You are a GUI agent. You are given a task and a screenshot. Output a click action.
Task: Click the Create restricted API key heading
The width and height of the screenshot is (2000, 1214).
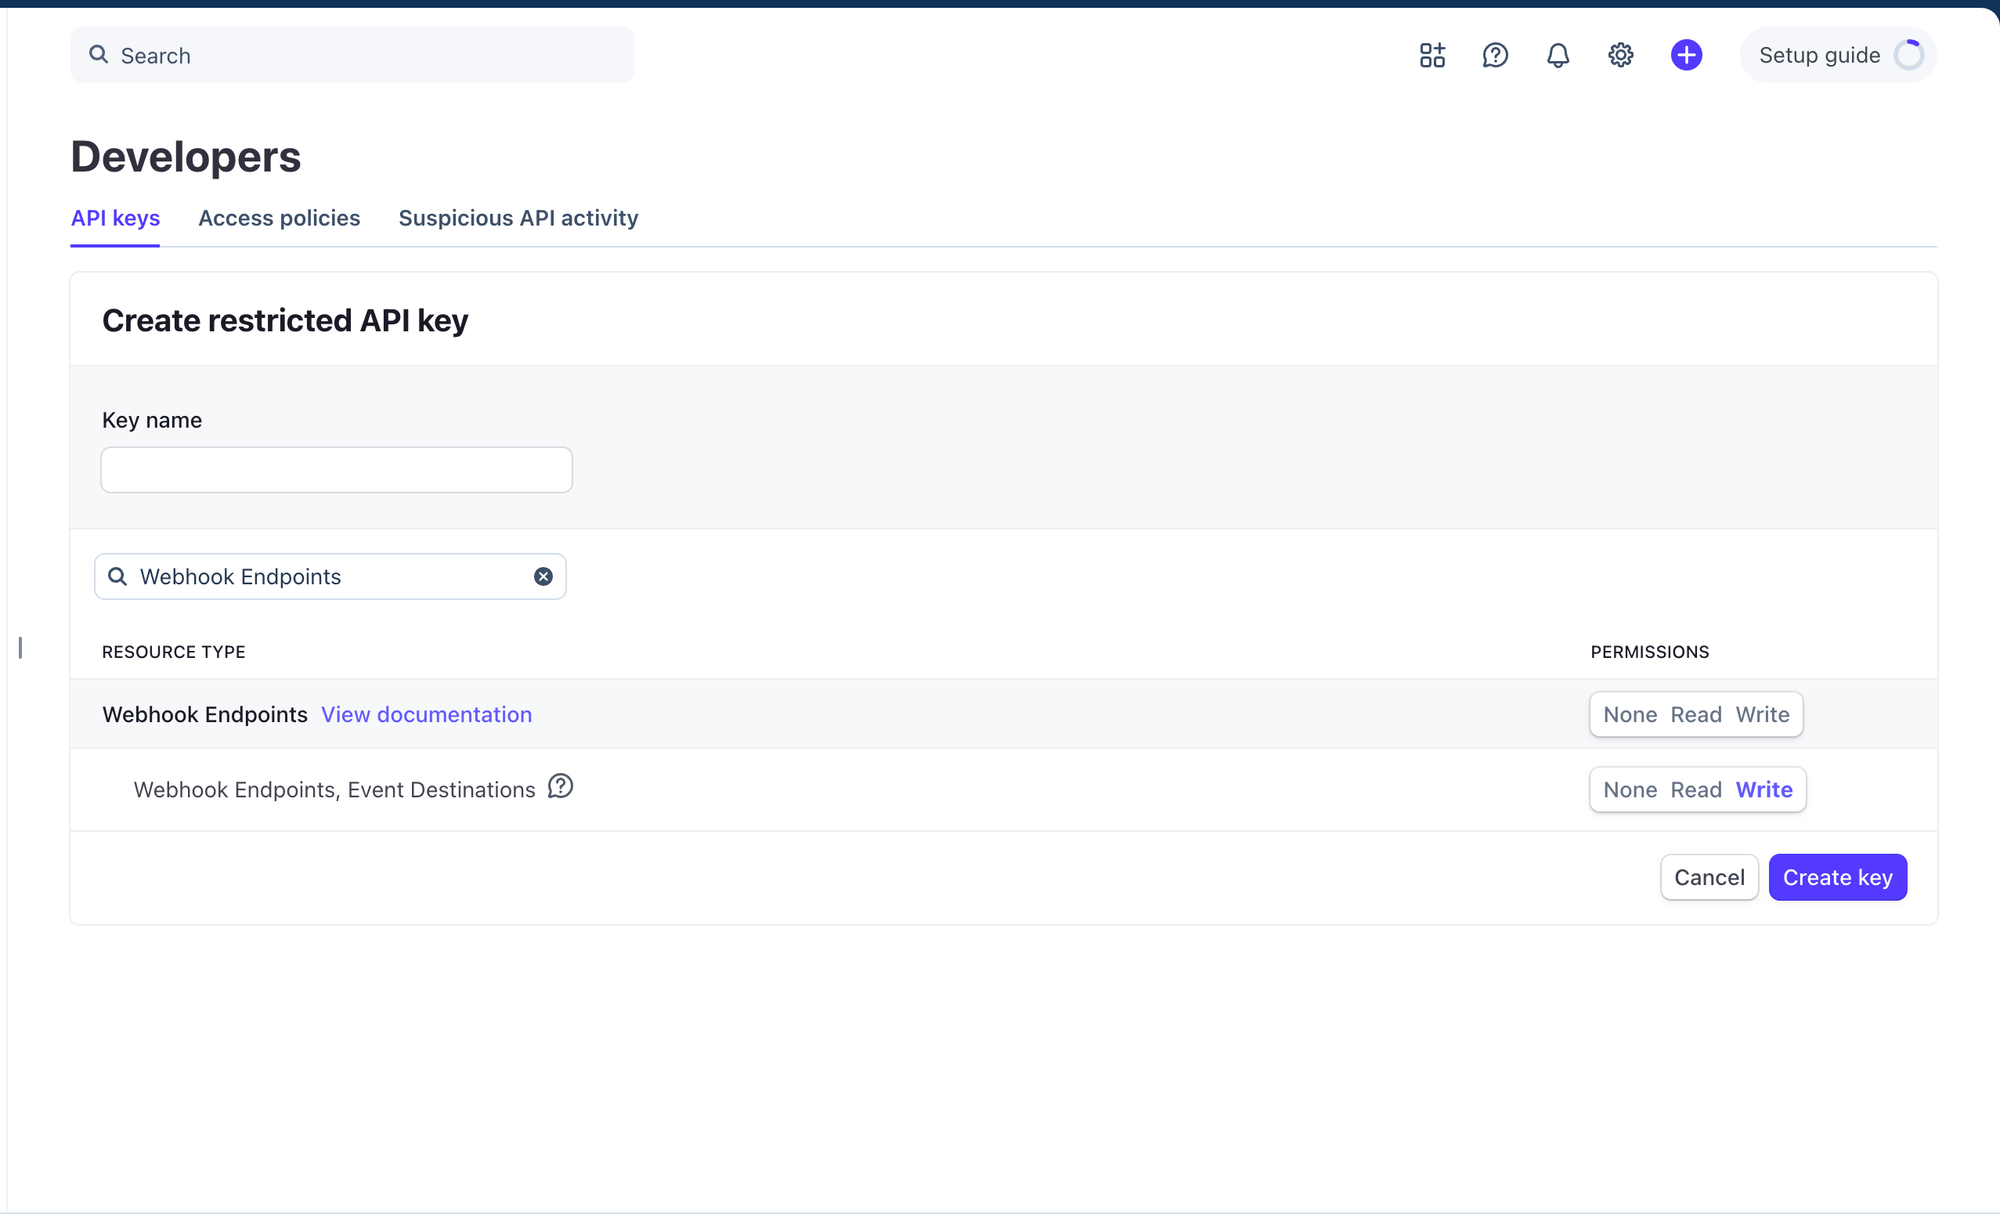[285, 320]
